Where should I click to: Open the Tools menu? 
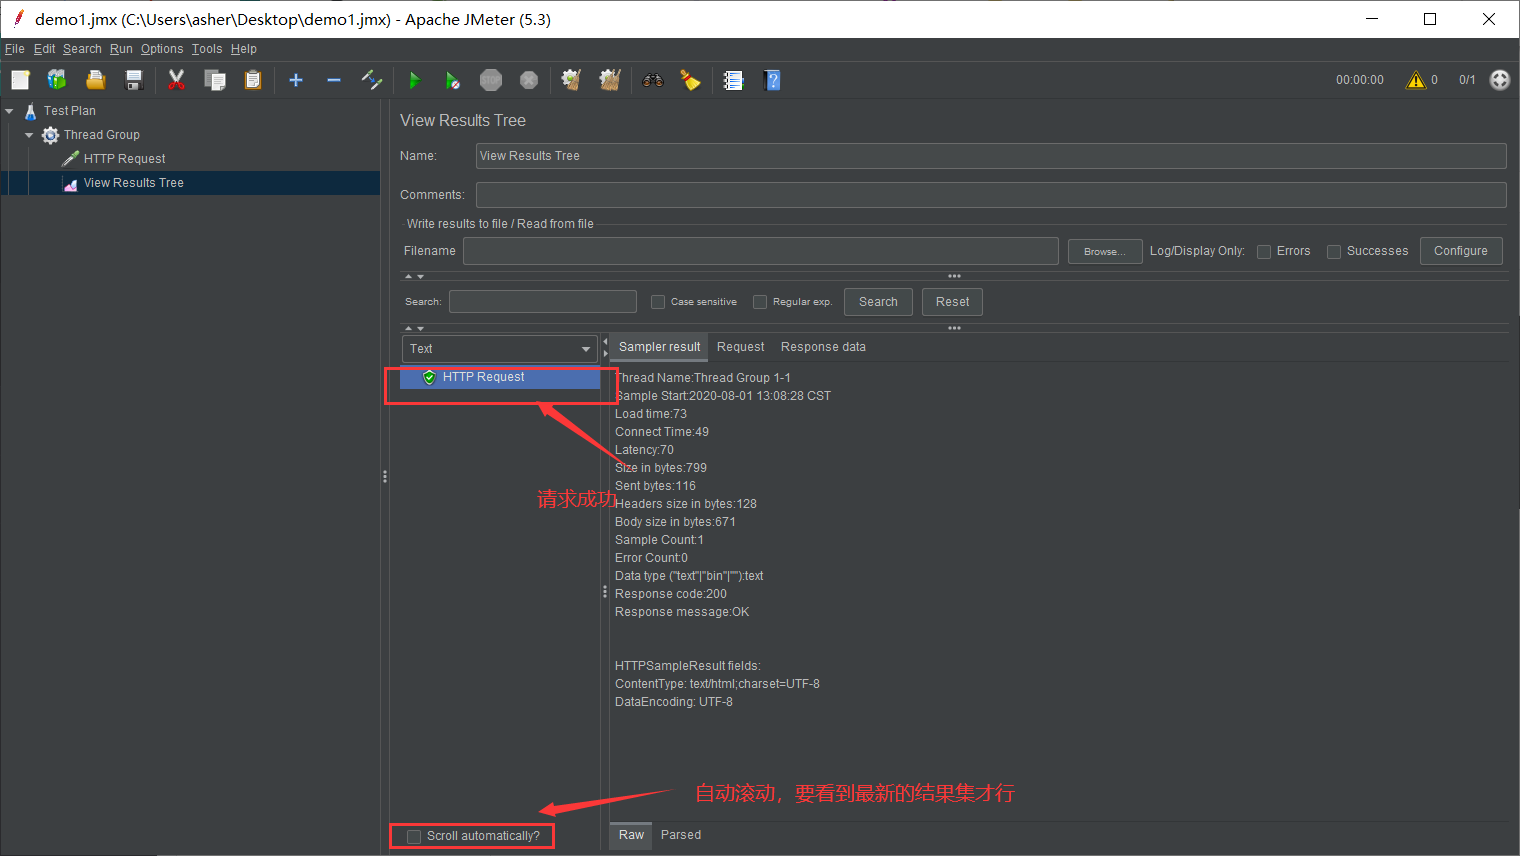[x=207, y=49]
